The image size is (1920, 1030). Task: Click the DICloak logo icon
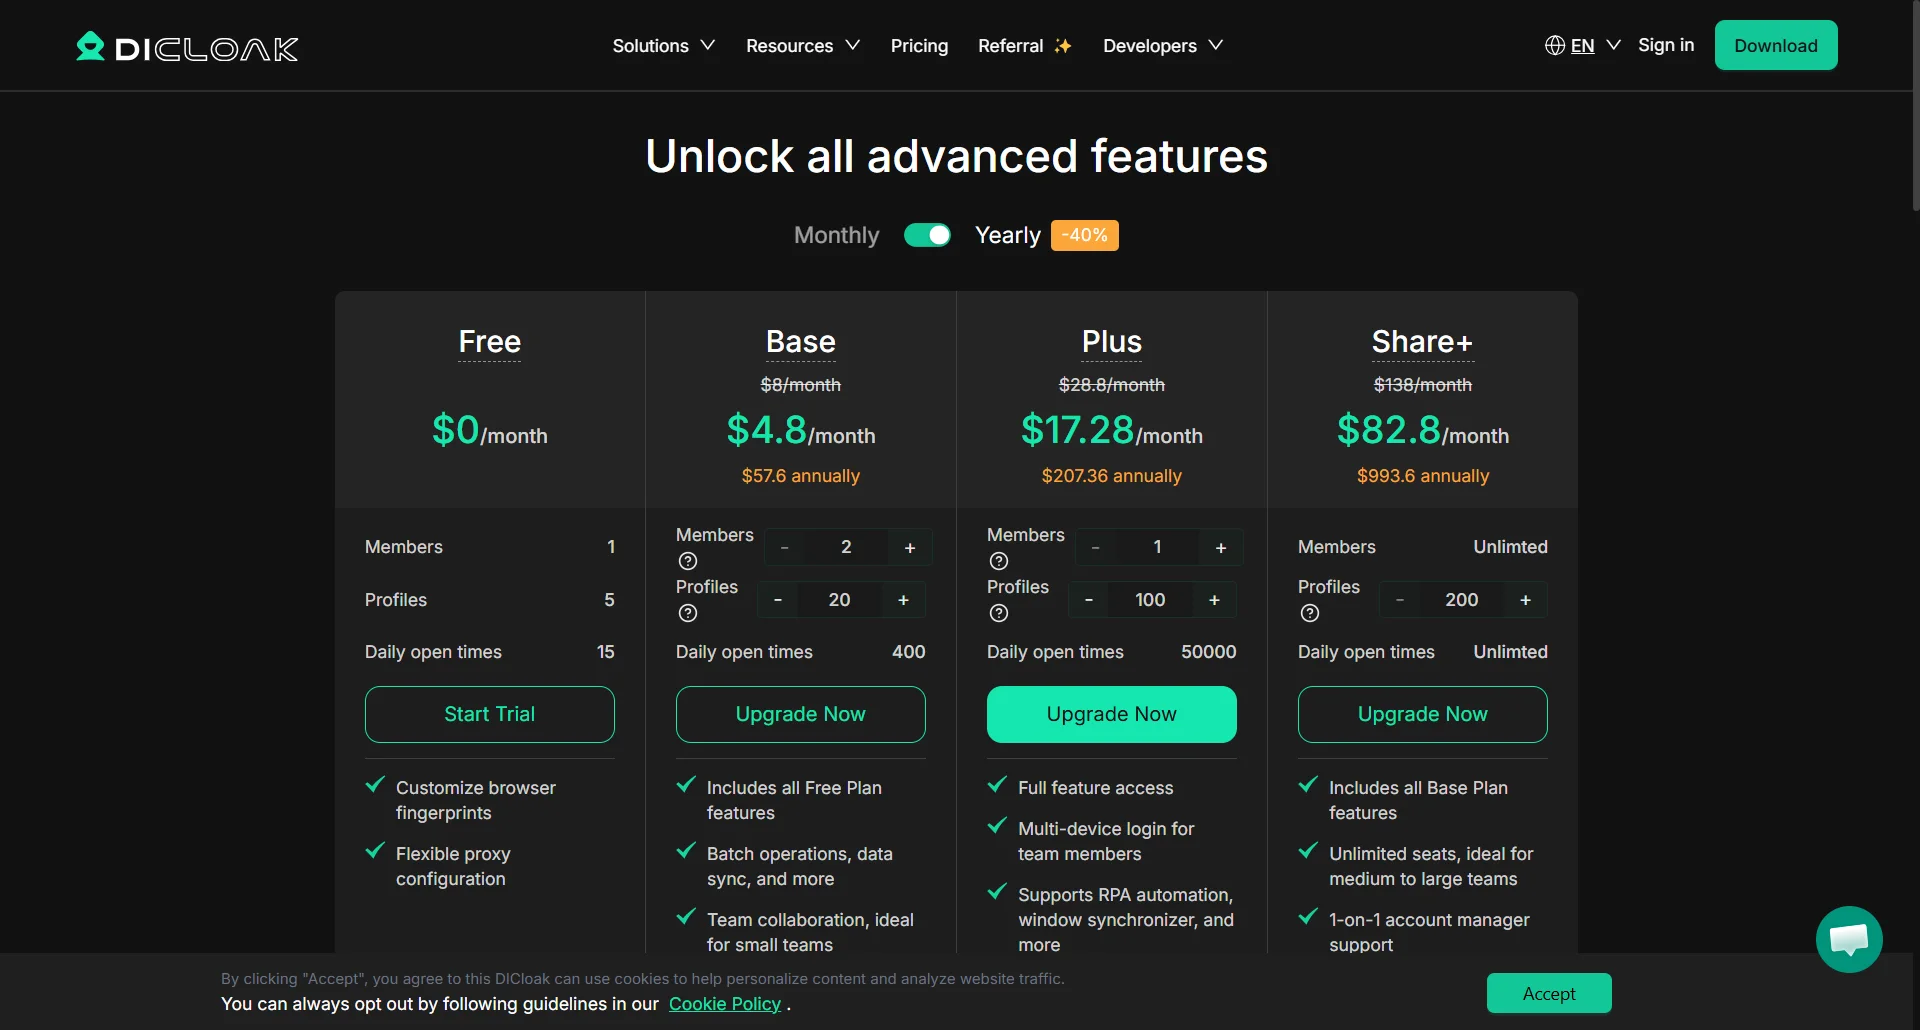click(x=90, y=45)
